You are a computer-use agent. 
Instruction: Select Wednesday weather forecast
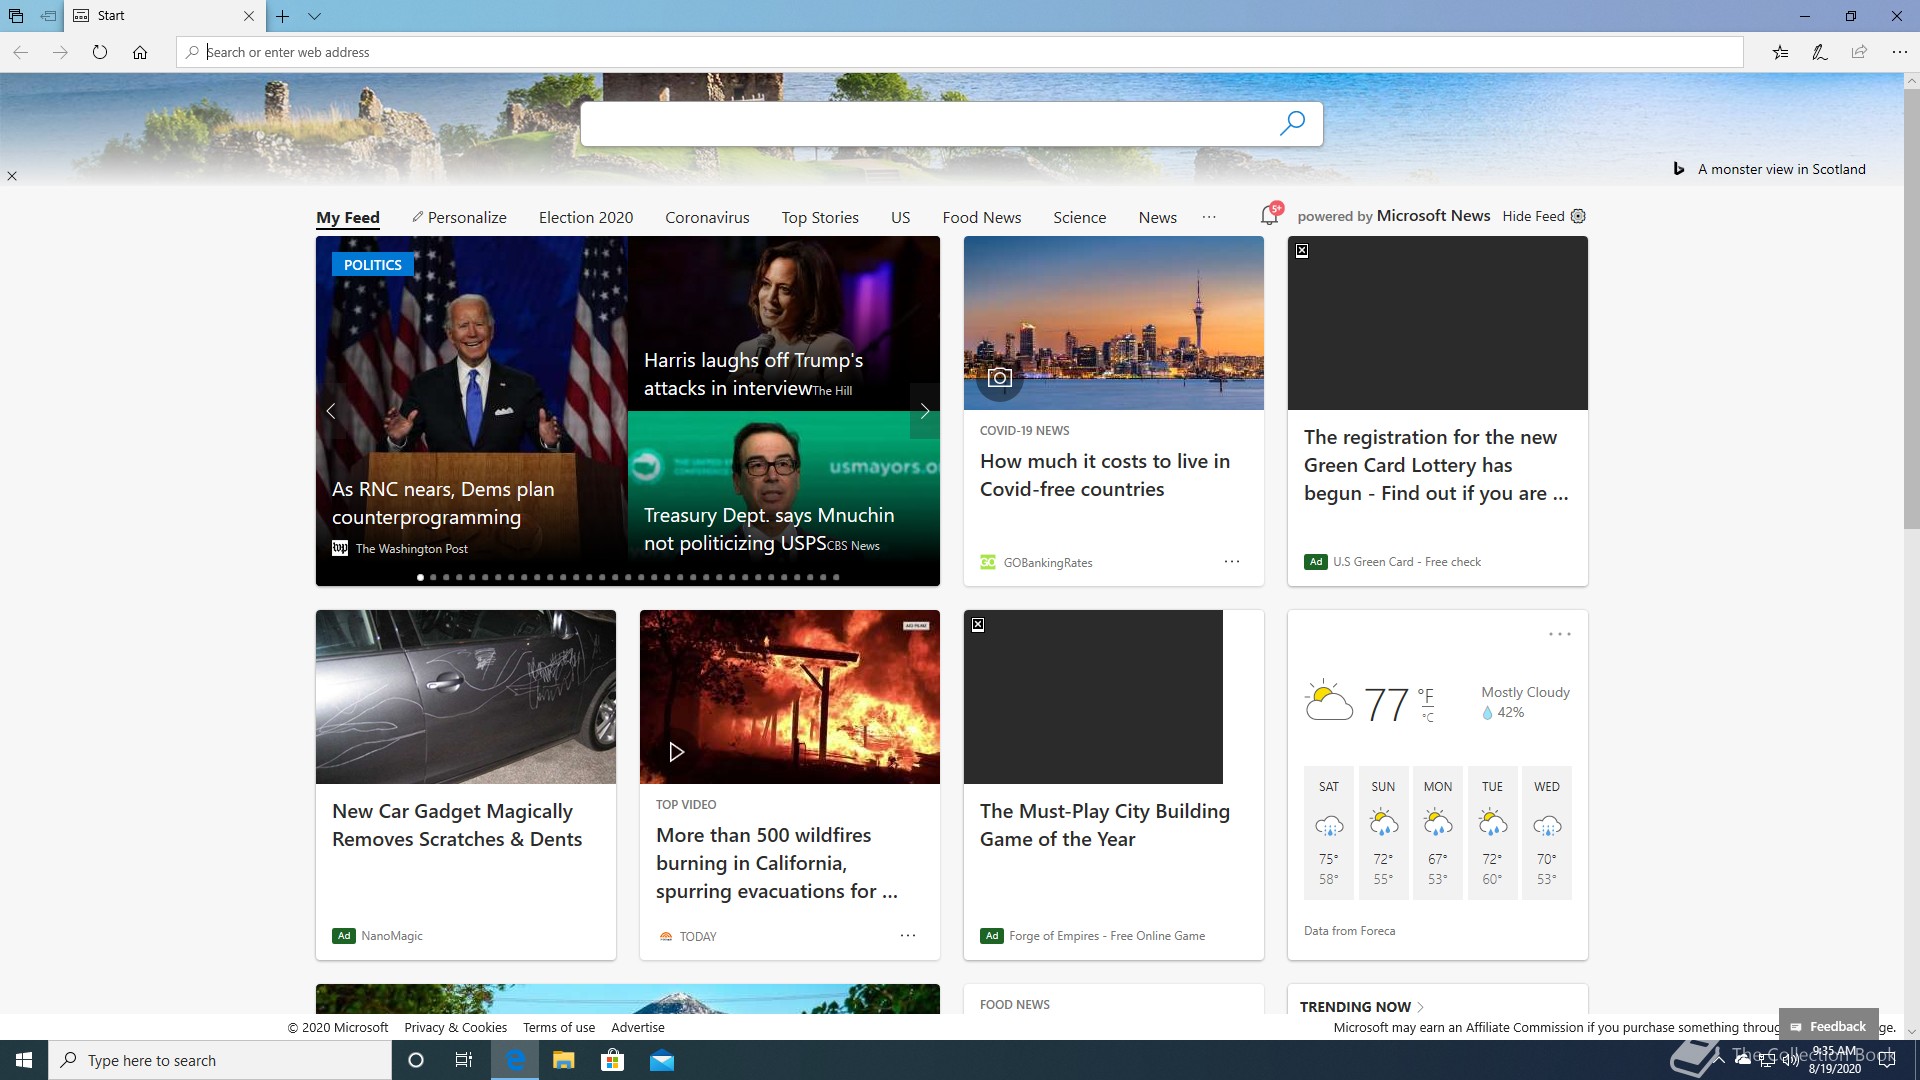(x=1547, y=833)
